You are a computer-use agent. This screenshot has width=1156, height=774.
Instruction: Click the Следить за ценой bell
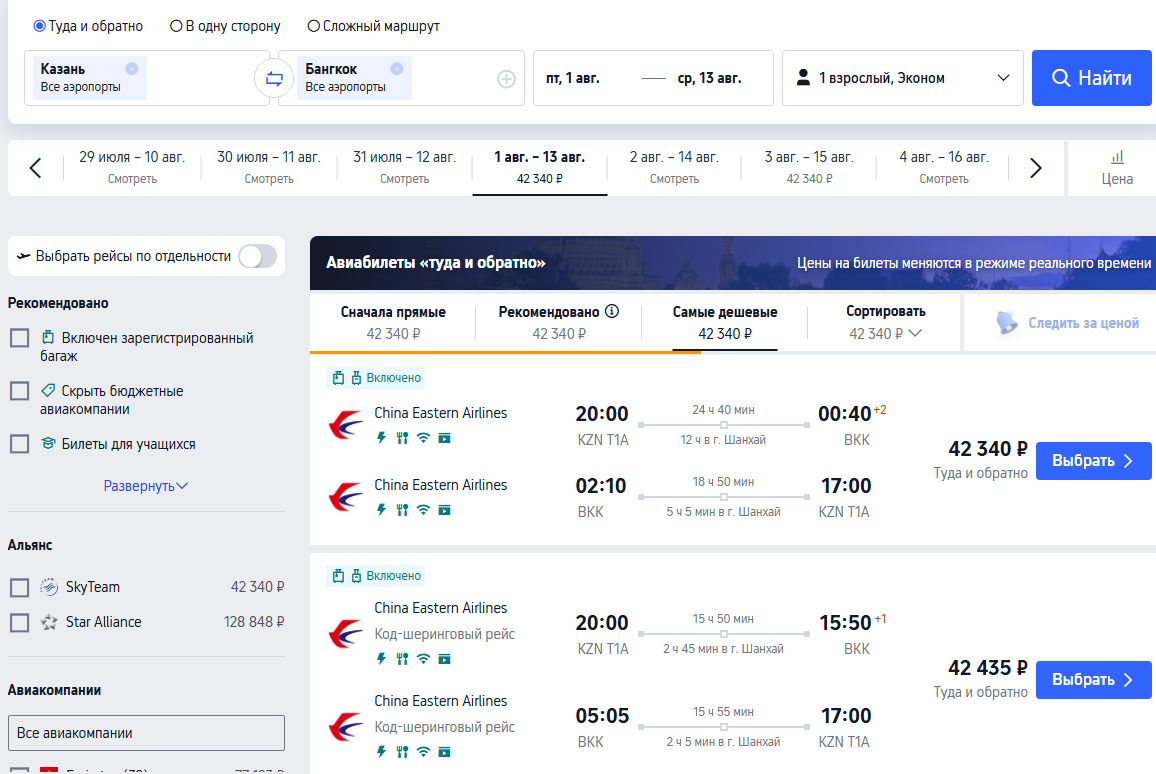[1007, 323]
